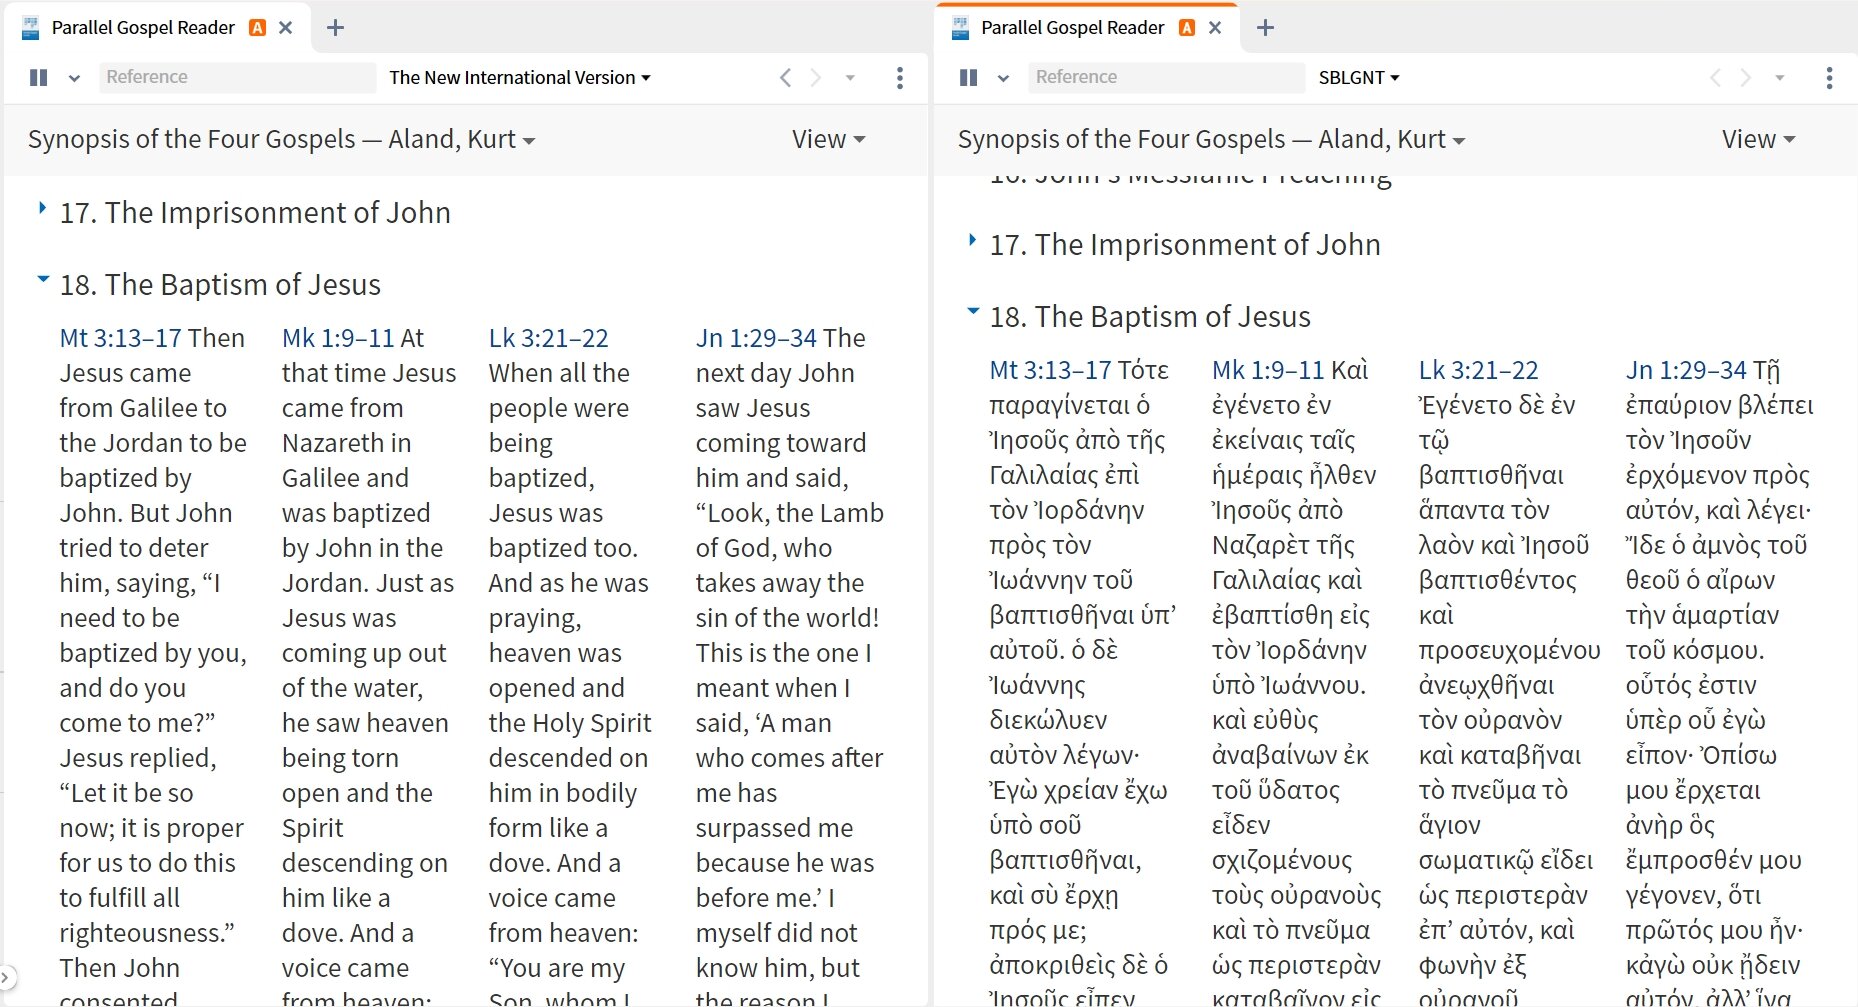This screenshot has width=1858, height=1007.
Task: Open the right panel three-dot menu
Action: (1829, 78)
